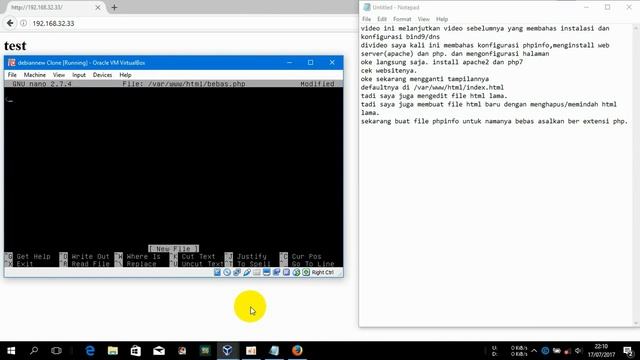Click VirtualBox optical drive indicator
This screenshot has height=360, width=640.
click(227, 272)
